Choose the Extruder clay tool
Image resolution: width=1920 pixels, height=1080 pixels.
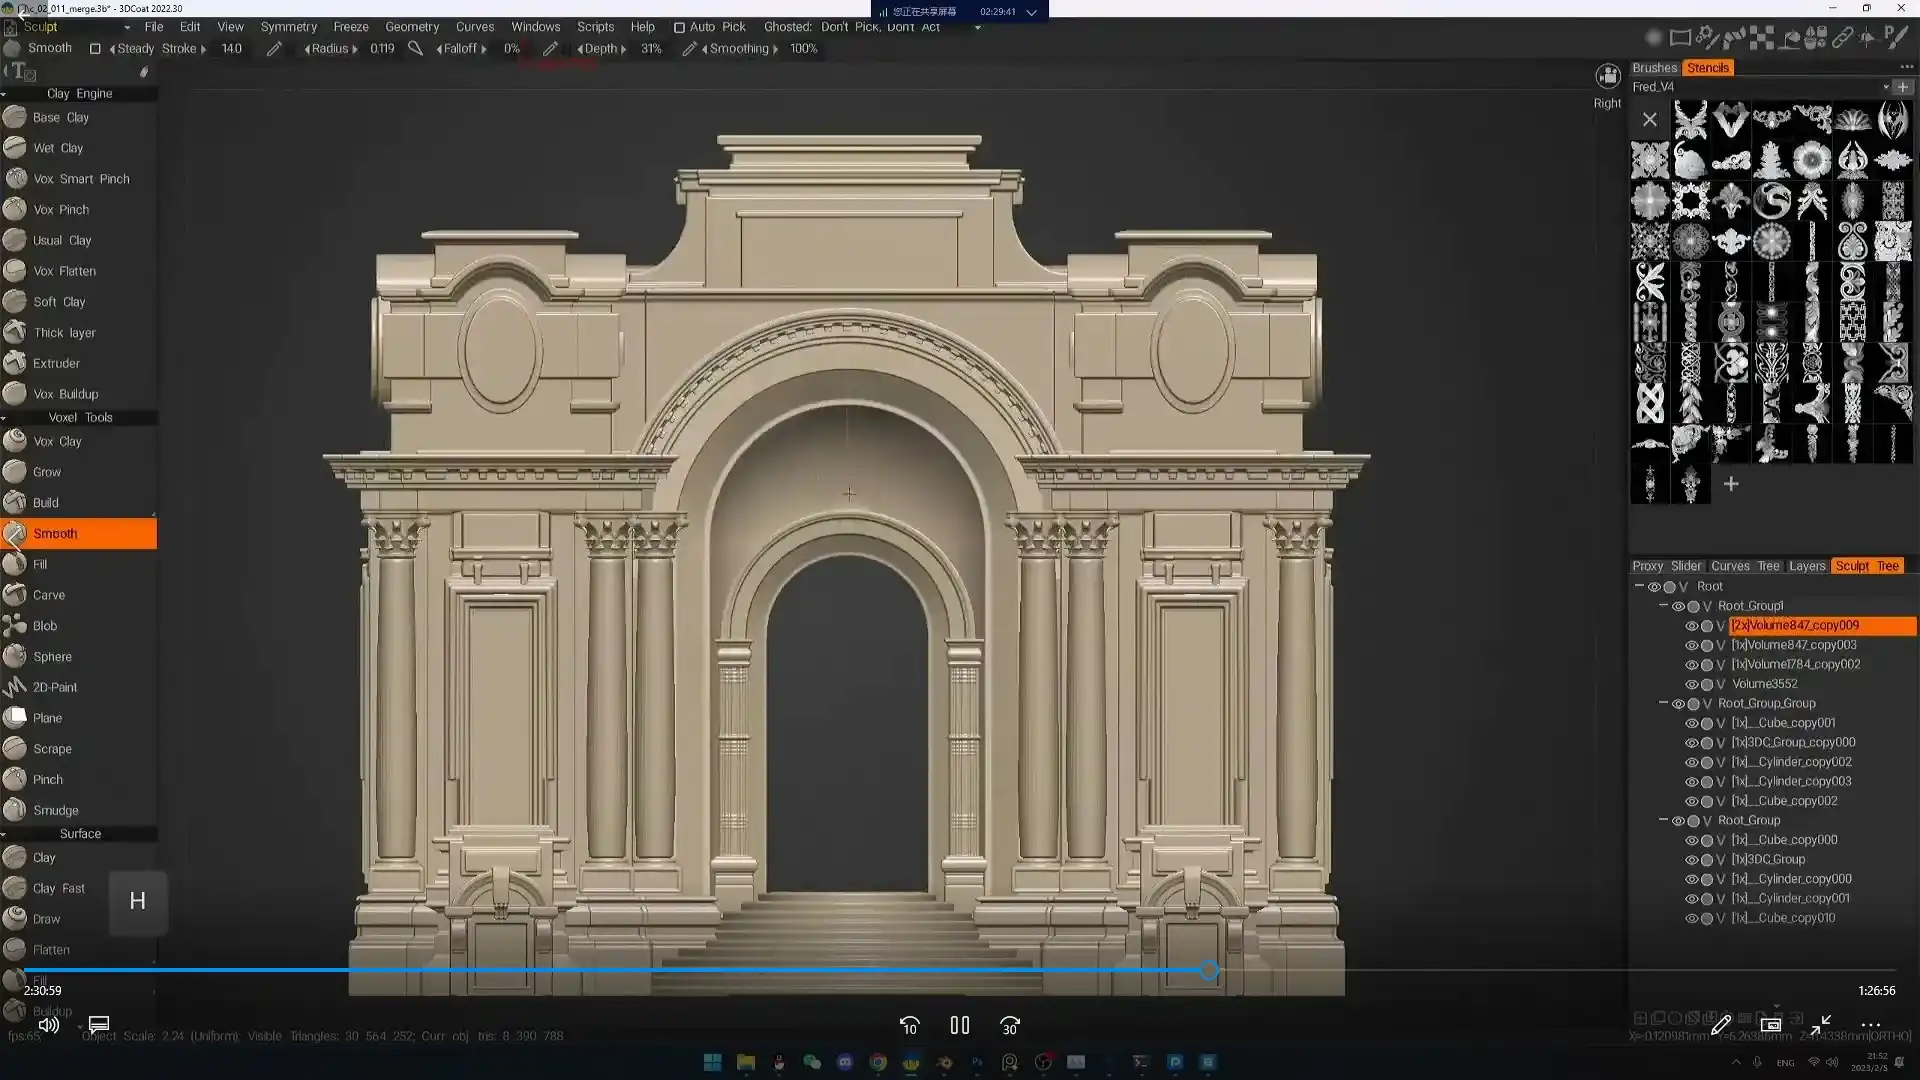pos(56,363)
